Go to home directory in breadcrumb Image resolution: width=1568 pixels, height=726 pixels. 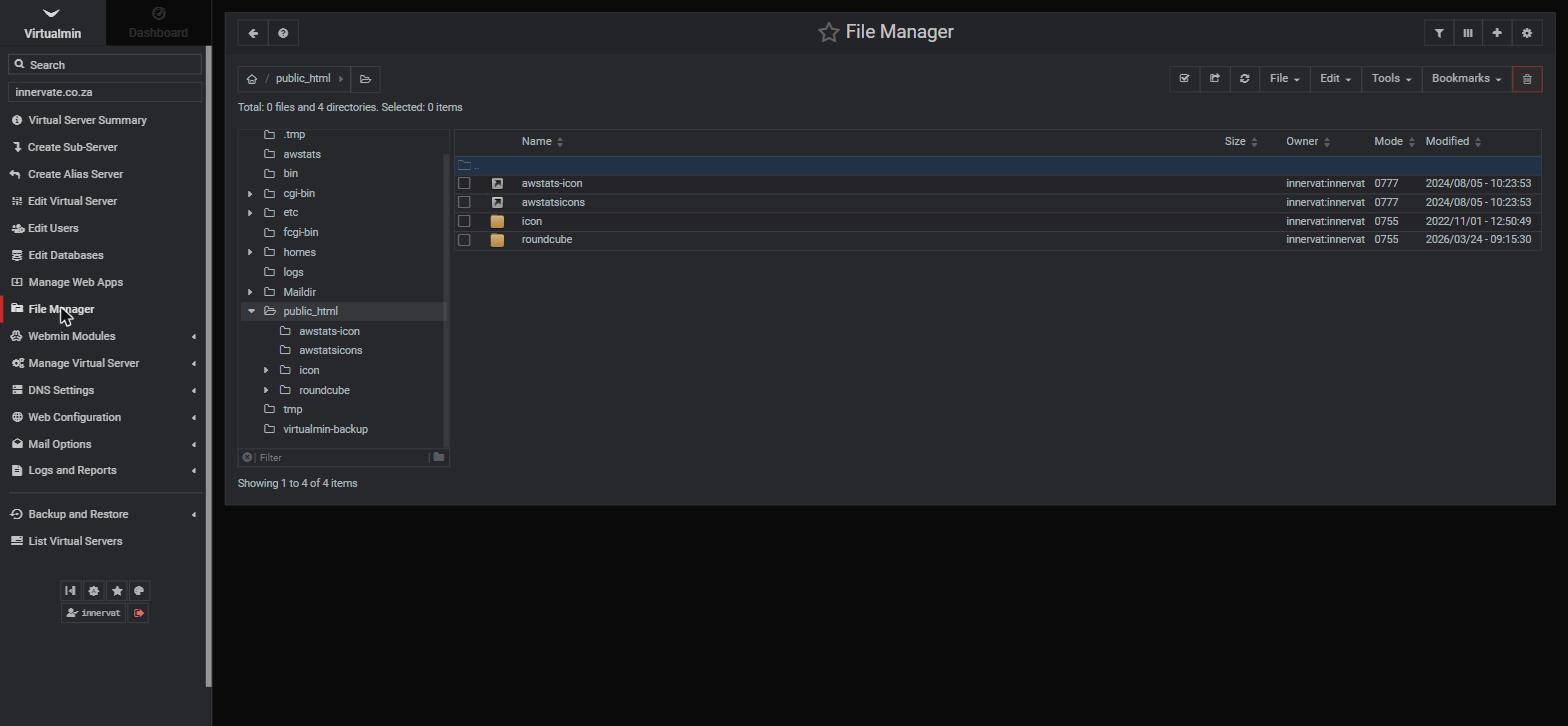(x=252, y=79)
